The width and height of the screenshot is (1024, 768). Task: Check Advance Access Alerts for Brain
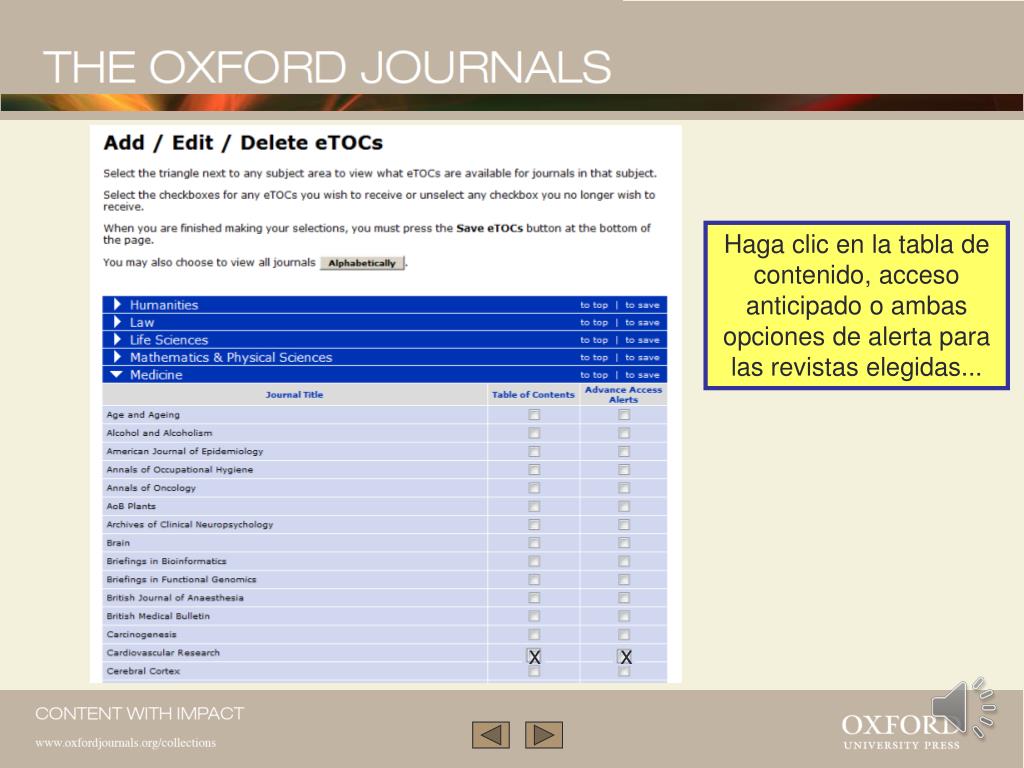tap(624, 543)
